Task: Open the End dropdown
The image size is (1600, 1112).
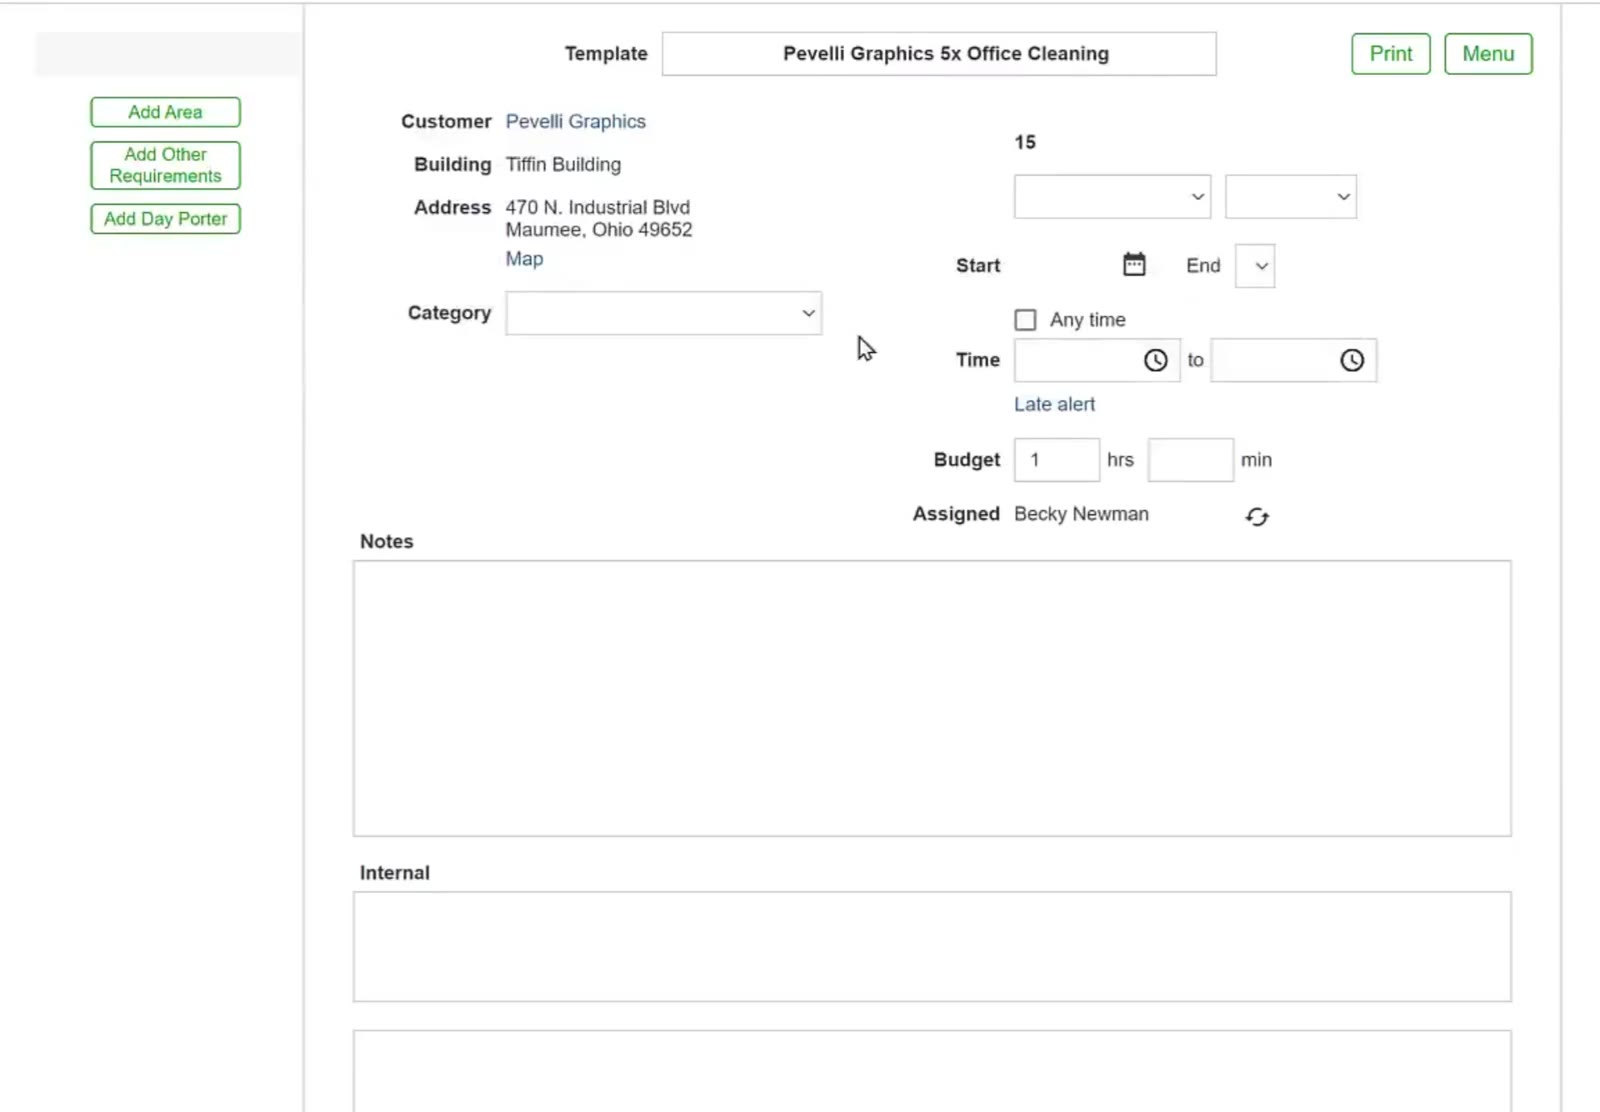Action: (x=1255, y=266)
